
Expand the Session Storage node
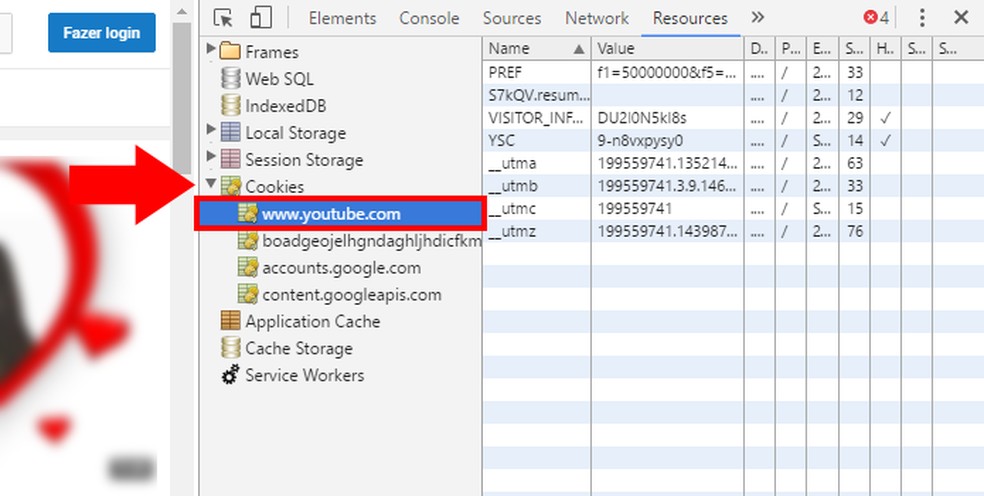(x=211, y=157)
